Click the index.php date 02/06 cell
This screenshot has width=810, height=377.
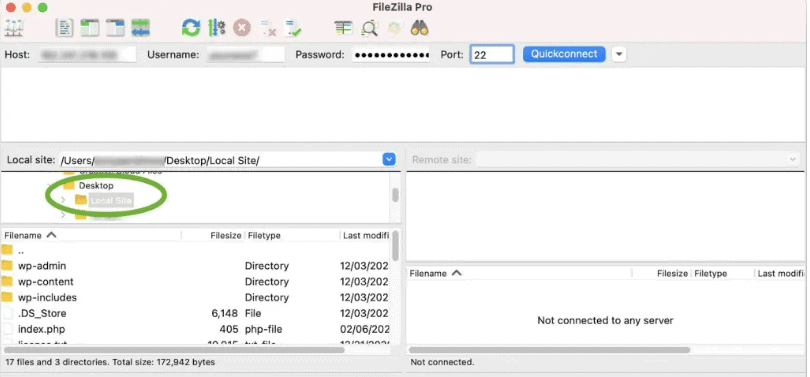pyautogui.click(x=364, y=329)
